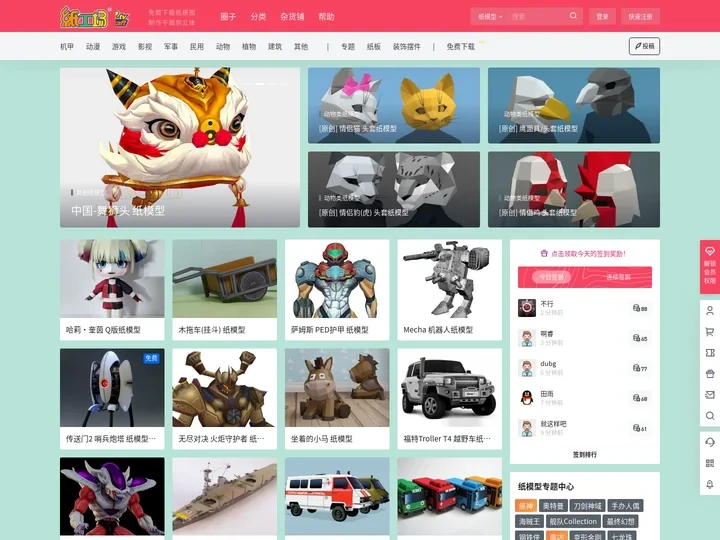Select the 机甲 category tab

tap(67, 46)
